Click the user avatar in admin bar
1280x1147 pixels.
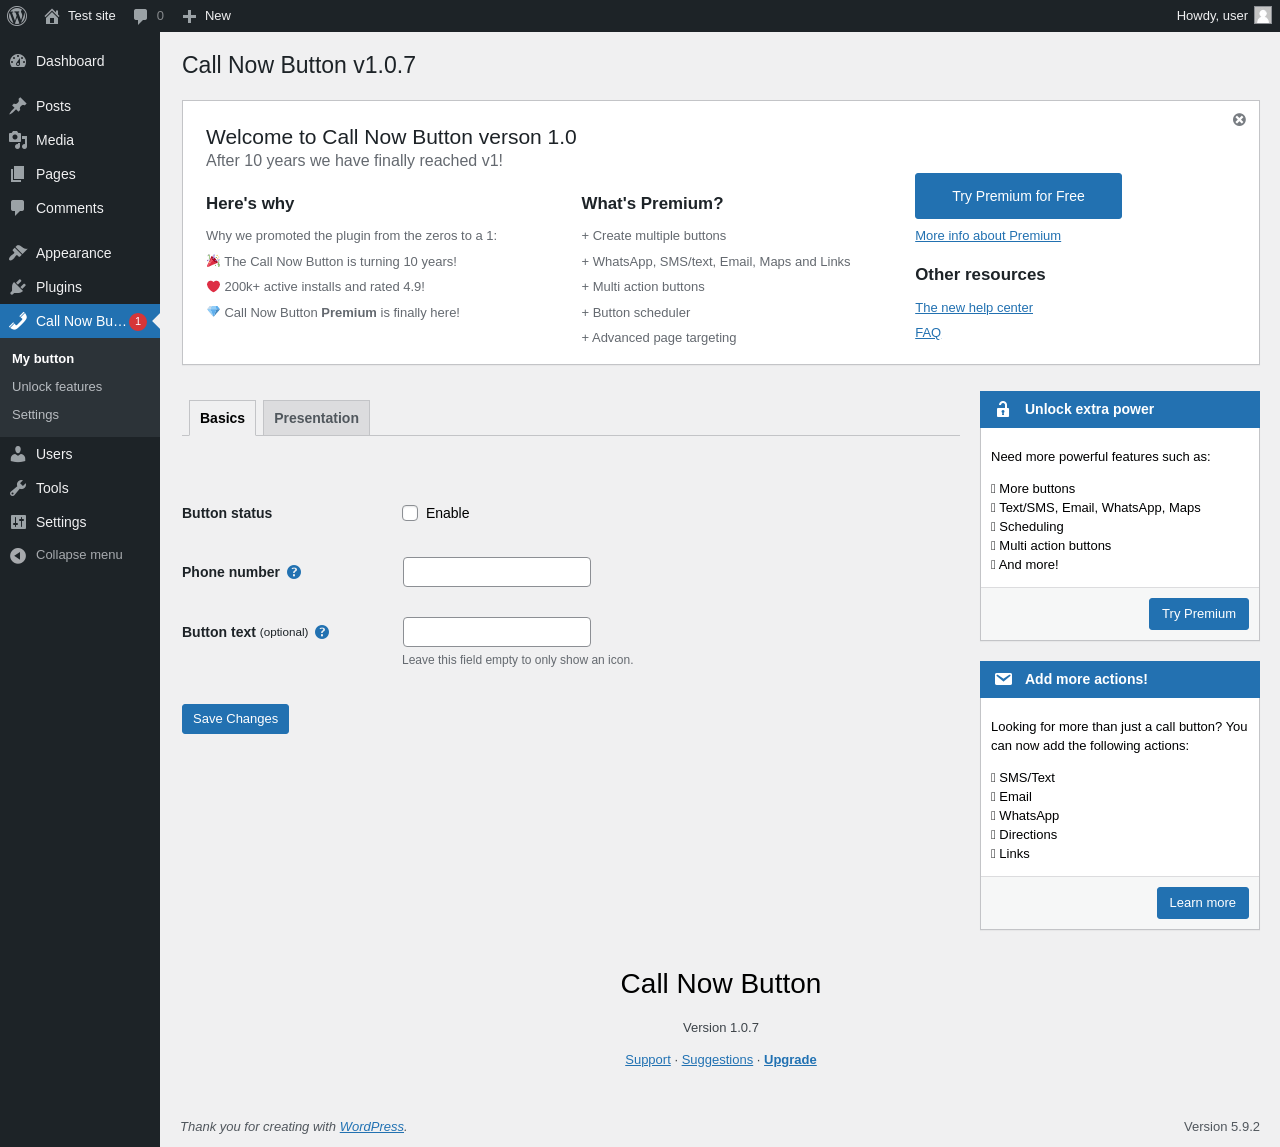coord(1263,15)
